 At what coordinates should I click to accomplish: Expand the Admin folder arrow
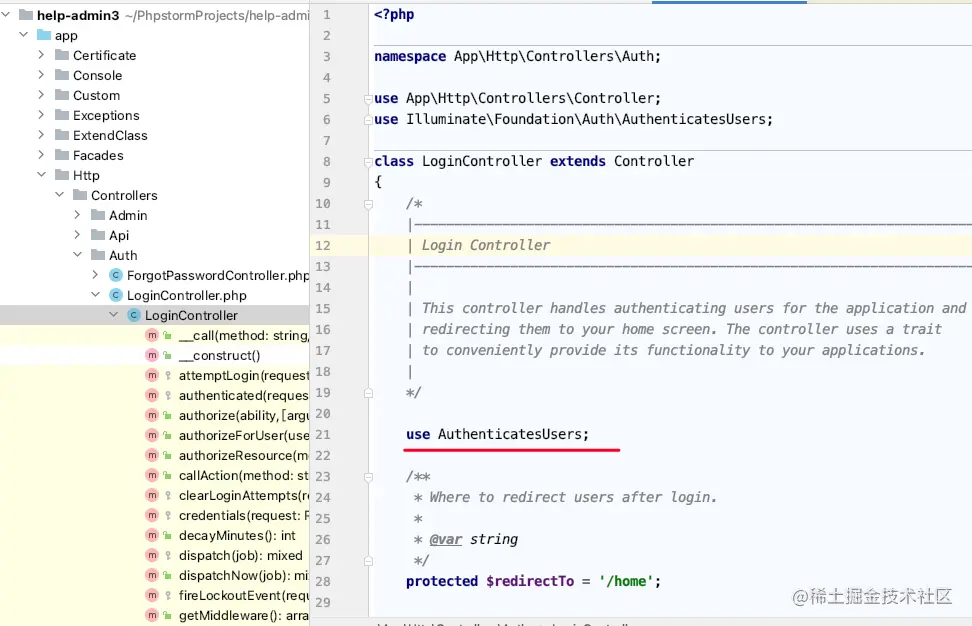tap(77, 214)
